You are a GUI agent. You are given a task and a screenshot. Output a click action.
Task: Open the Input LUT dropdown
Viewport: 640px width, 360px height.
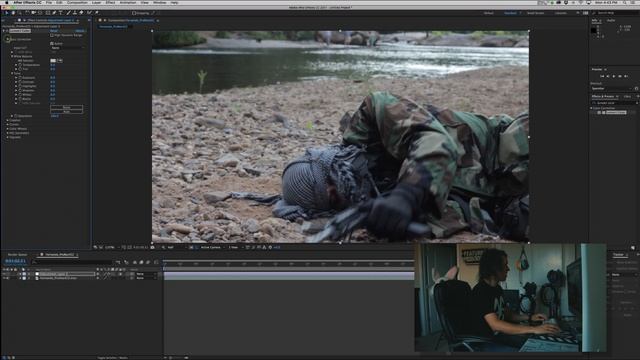pyautogui.click(x=67, y=48)
